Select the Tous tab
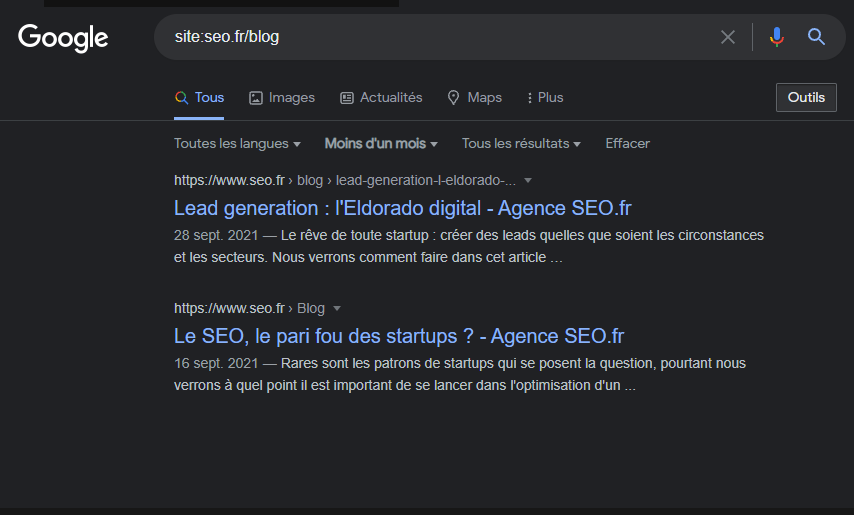The height and width of the screenshot is (515, 854). (199, 97)
